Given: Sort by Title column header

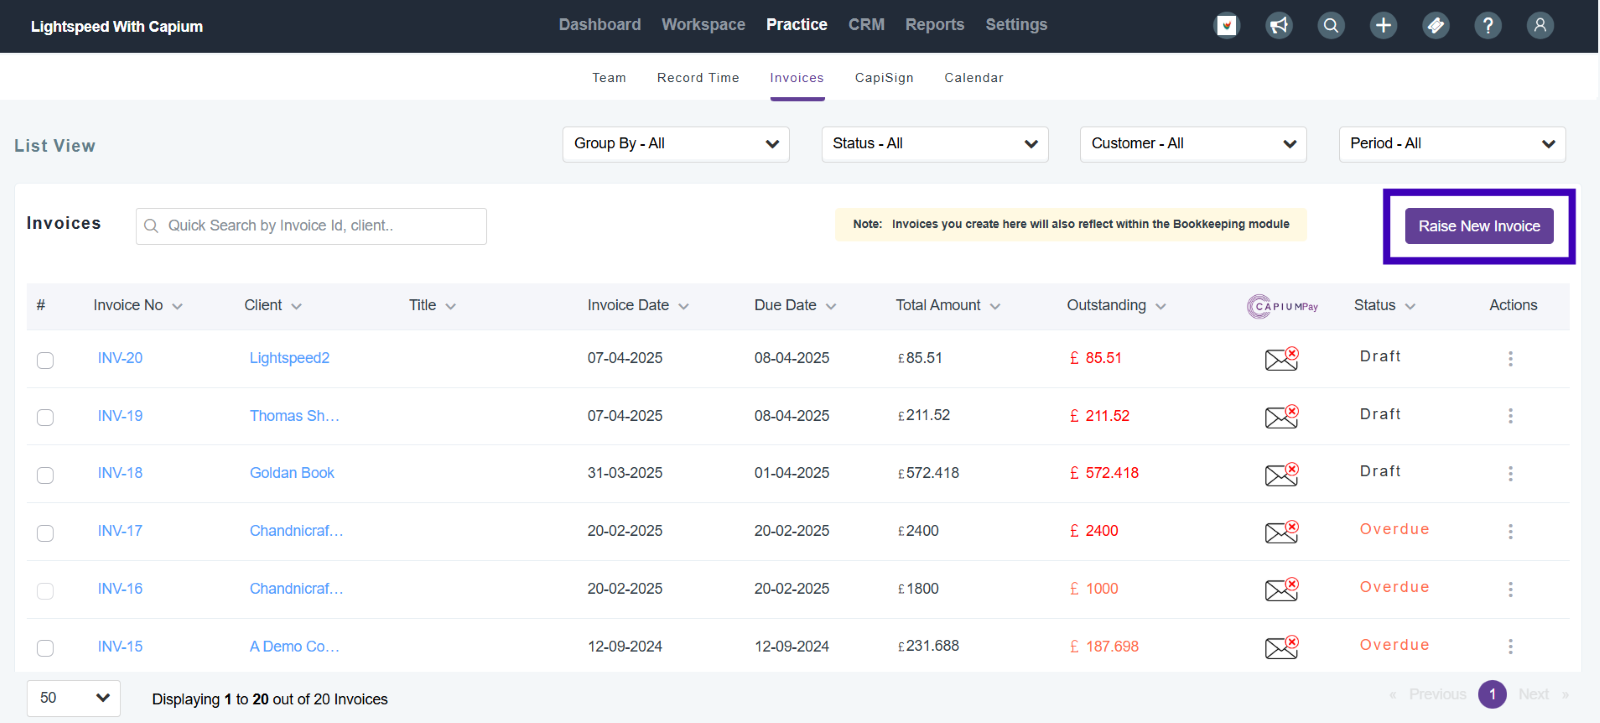Looking at the screenshot, I should [x=432, y=305].
